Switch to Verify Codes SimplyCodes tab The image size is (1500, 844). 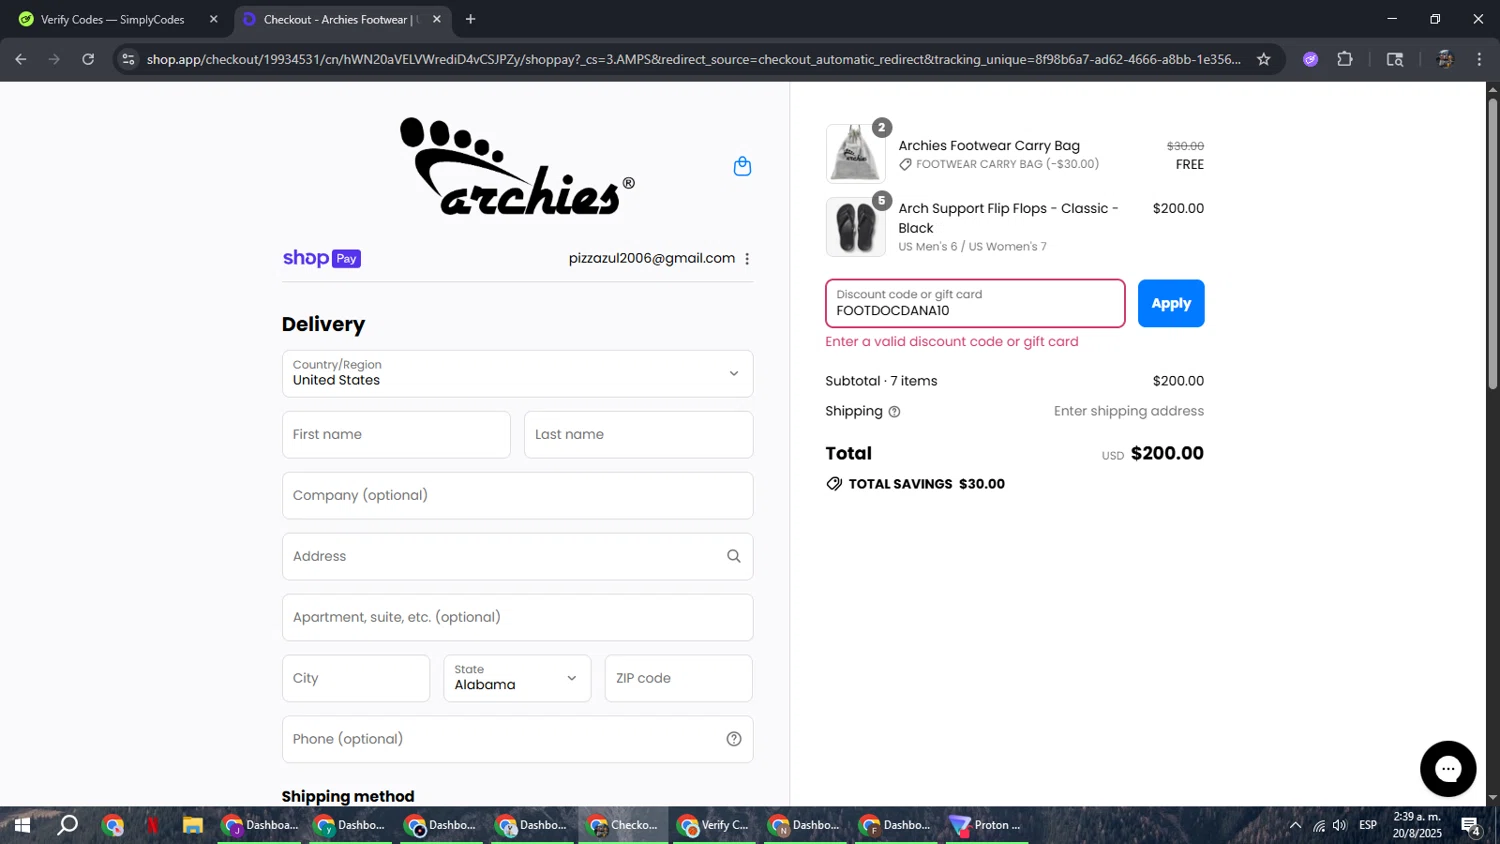[x=119, y=19]
